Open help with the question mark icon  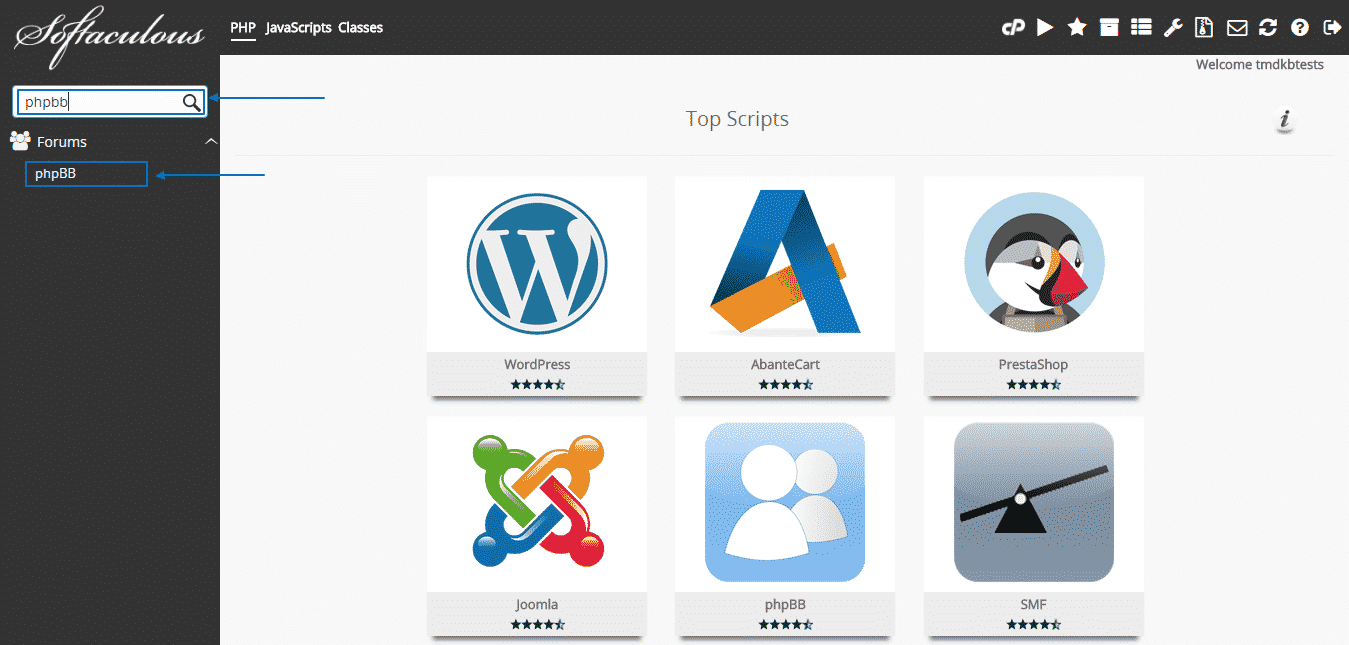tap(1300, 27)
